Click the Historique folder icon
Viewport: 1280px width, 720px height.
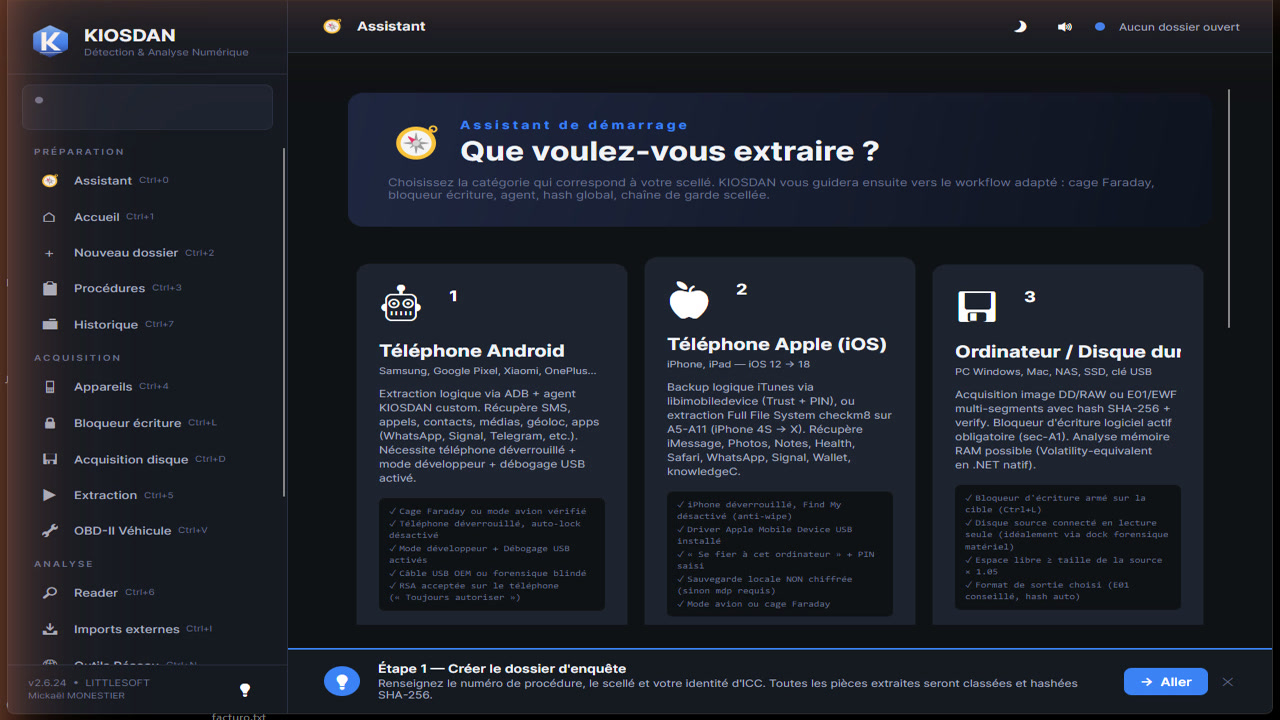pyautogui.click(x=50, y=325)
